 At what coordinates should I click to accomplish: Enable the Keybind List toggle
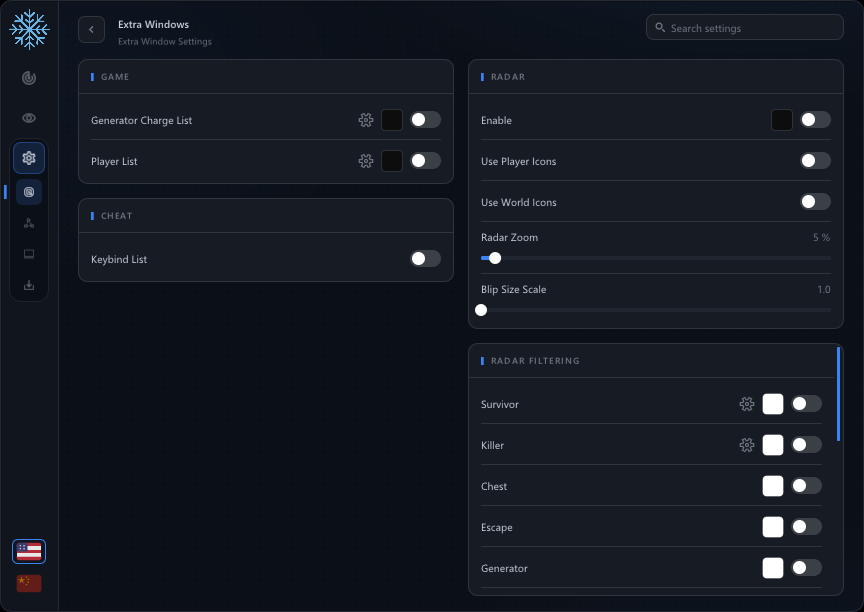425,259
